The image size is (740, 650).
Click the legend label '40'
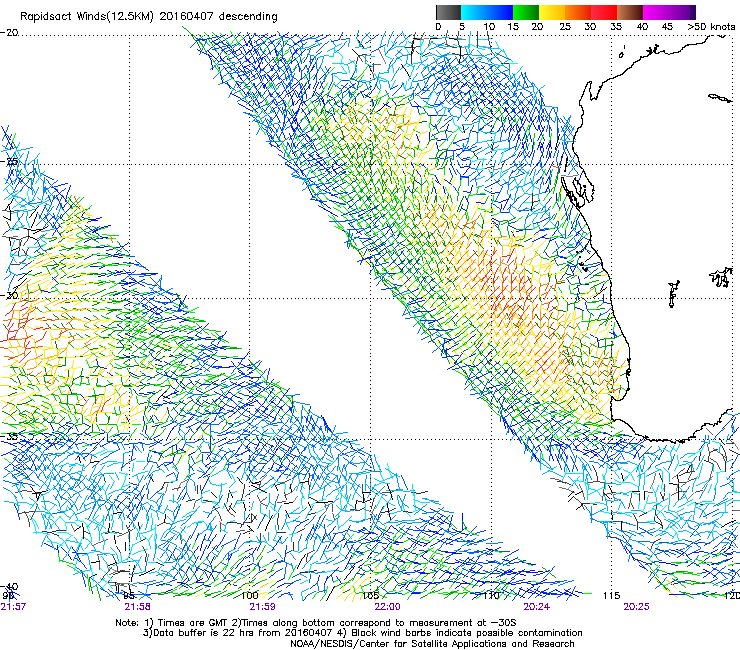642,26
